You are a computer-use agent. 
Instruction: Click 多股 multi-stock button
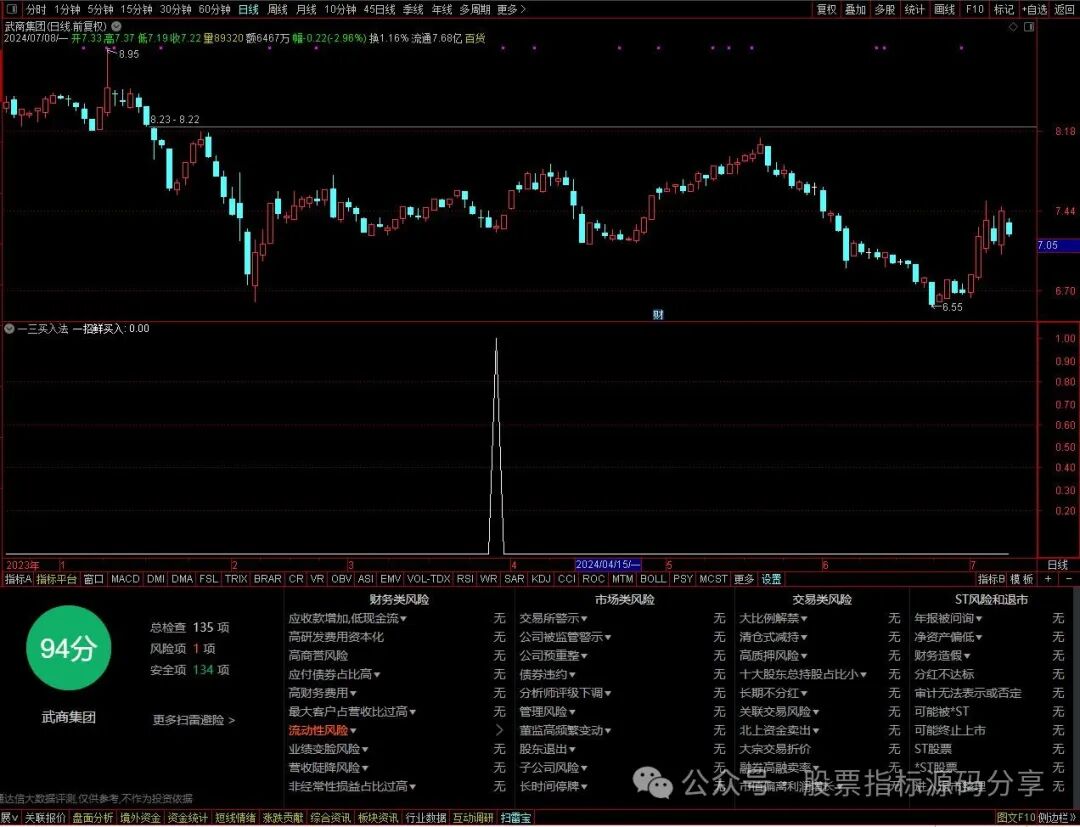pyautogui.click(x=884, y=9)
